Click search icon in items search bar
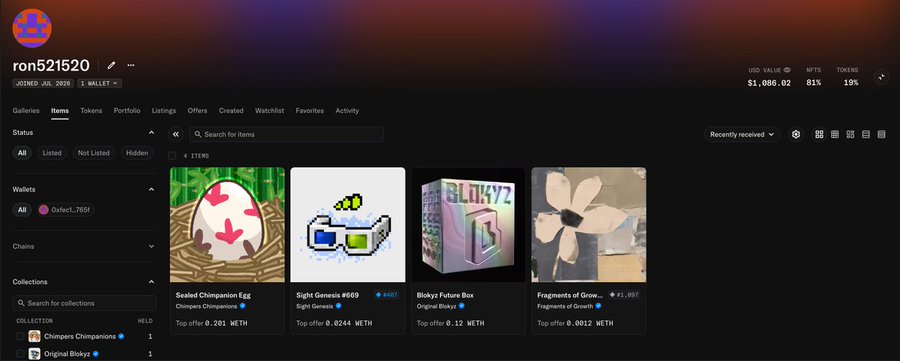The height and width of the screenshot is (361, 900). 198,134
